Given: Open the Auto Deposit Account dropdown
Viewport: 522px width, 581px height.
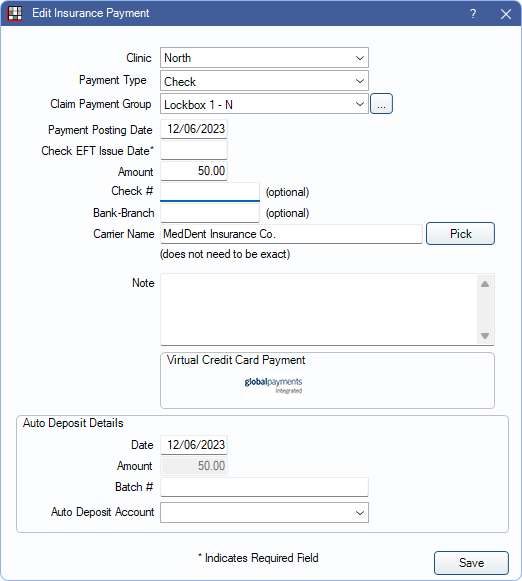Looking at the screenshot, I should pyautogui.click(x=264, y=512).
